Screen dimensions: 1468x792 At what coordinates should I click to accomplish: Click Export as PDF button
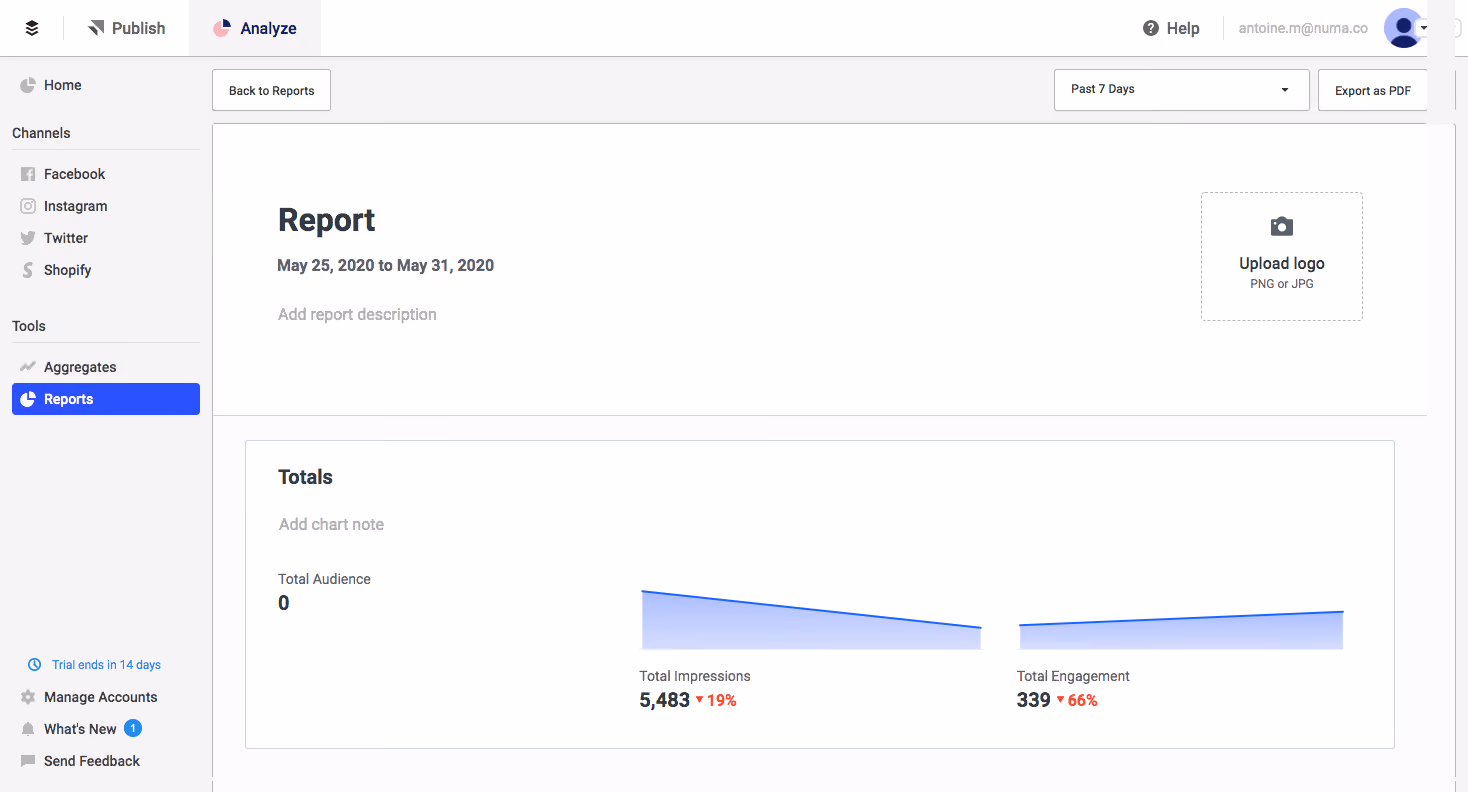1373,90
